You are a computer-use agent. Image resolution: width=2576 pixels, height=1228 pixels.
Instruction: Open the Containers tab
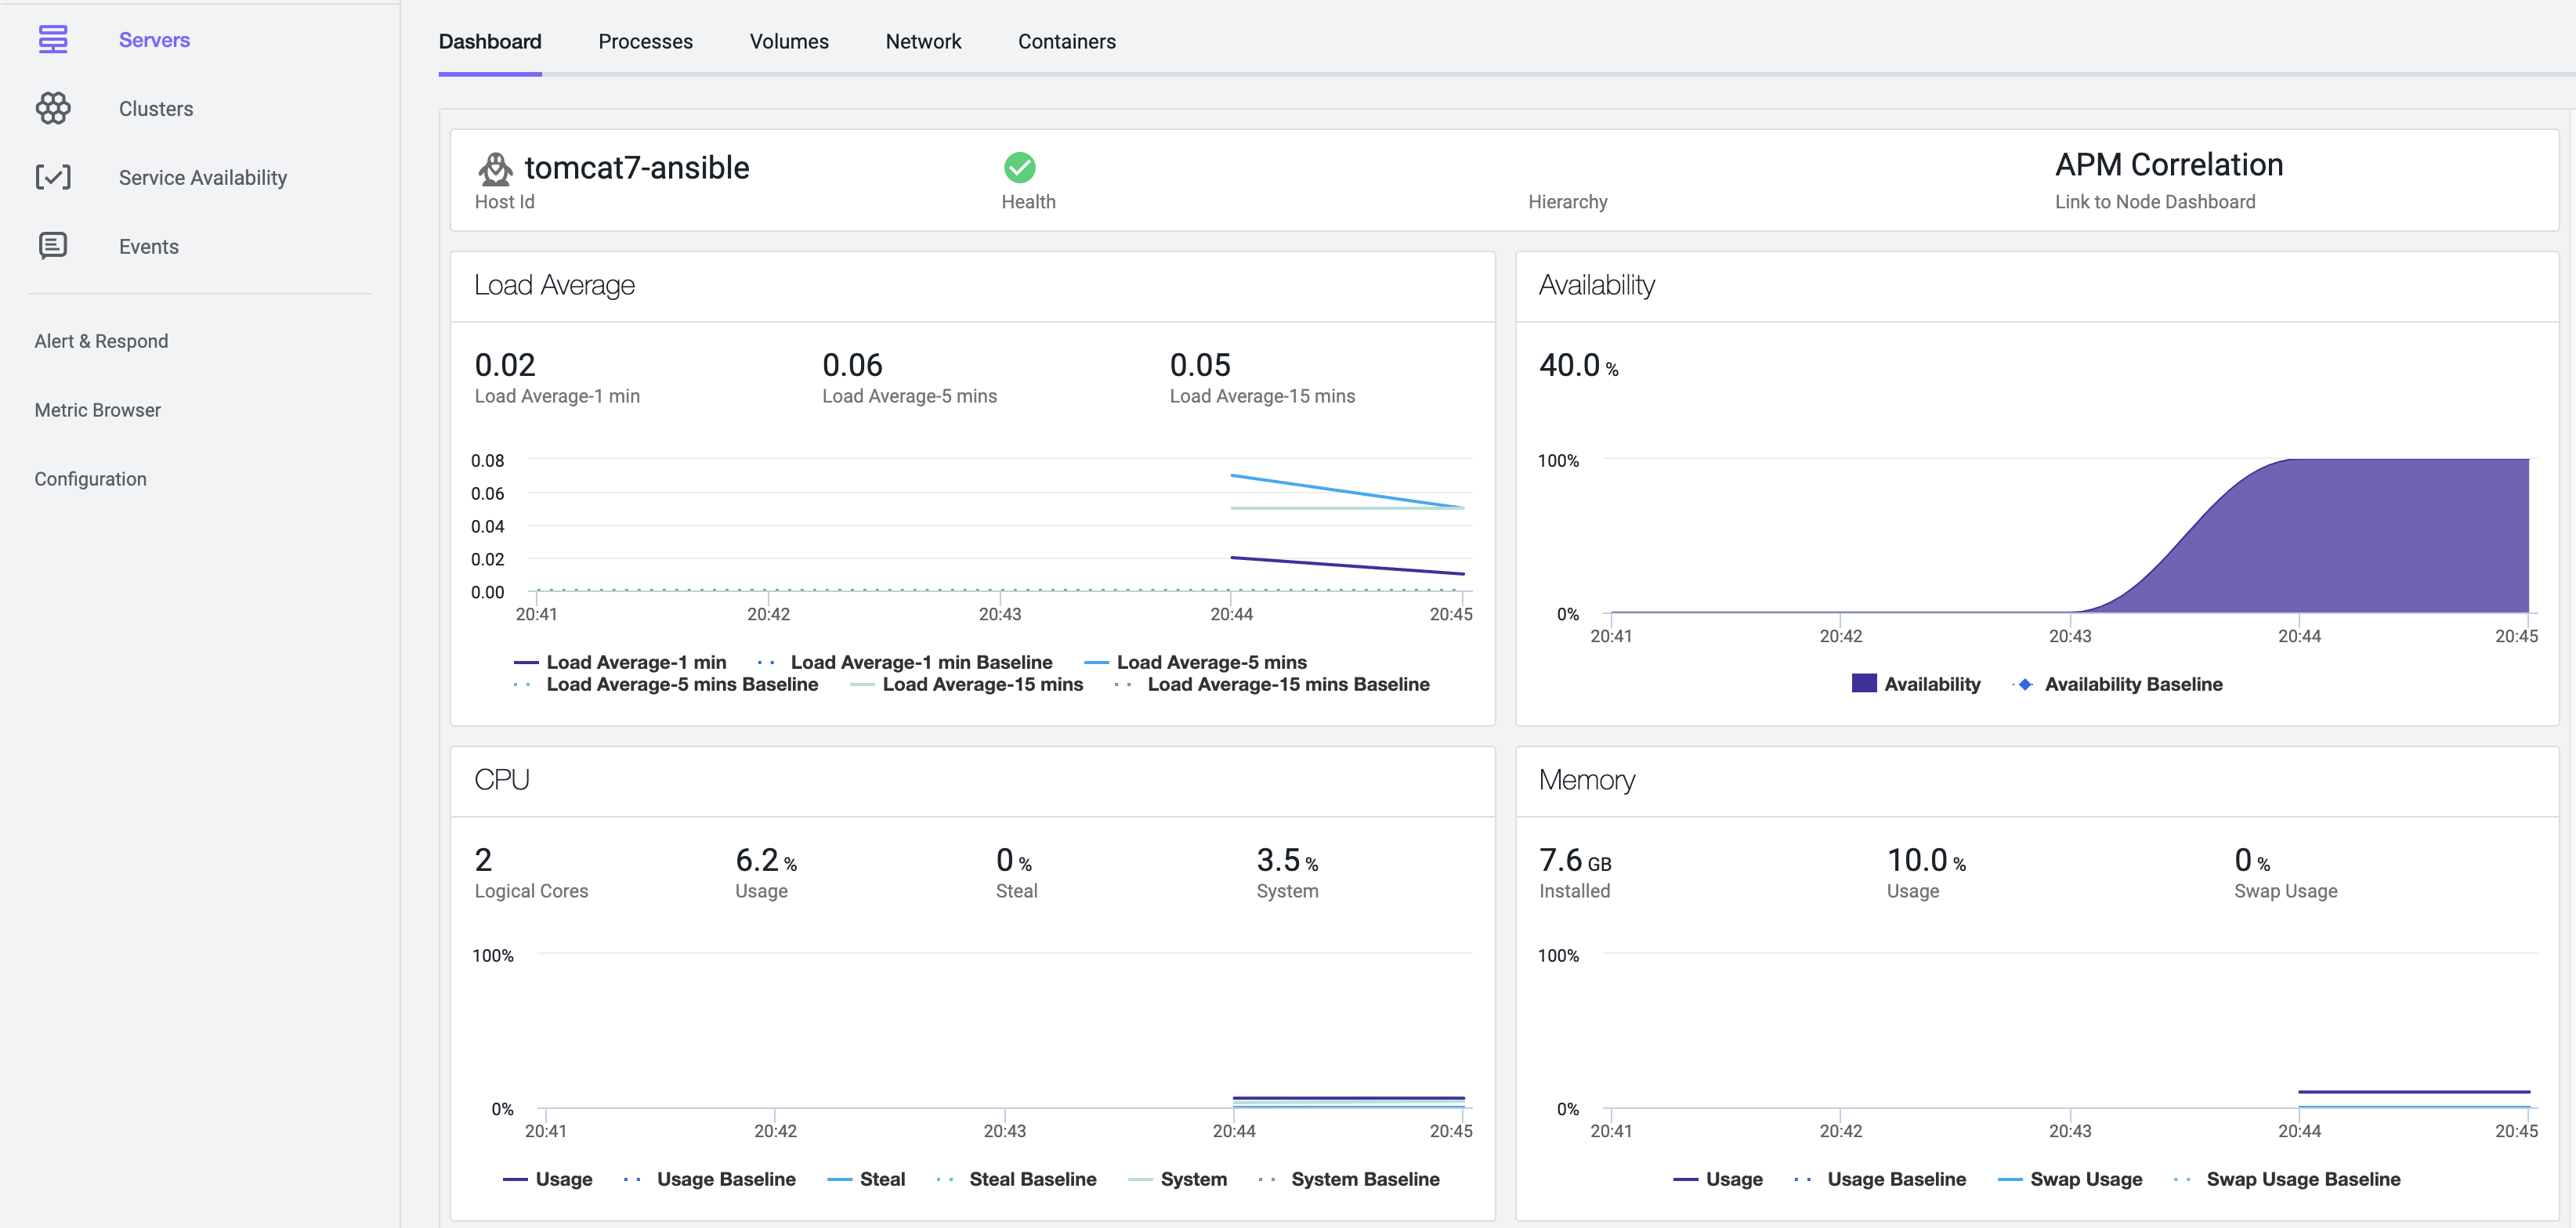(x=1066, y=41)
